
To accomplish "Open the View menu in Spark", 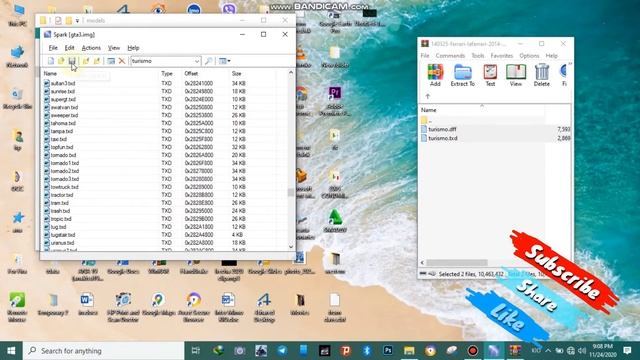I will (x=114, y=48).
